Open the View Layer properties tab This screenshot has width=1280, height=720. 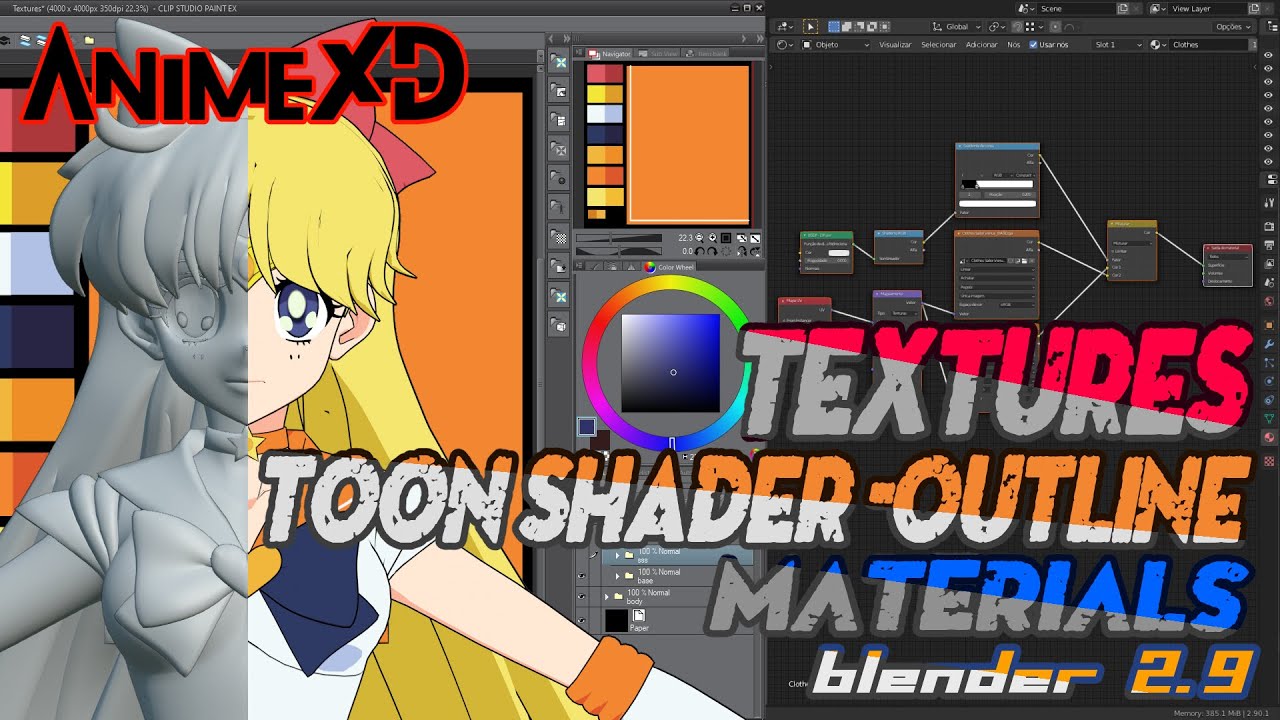(1268, 264)
